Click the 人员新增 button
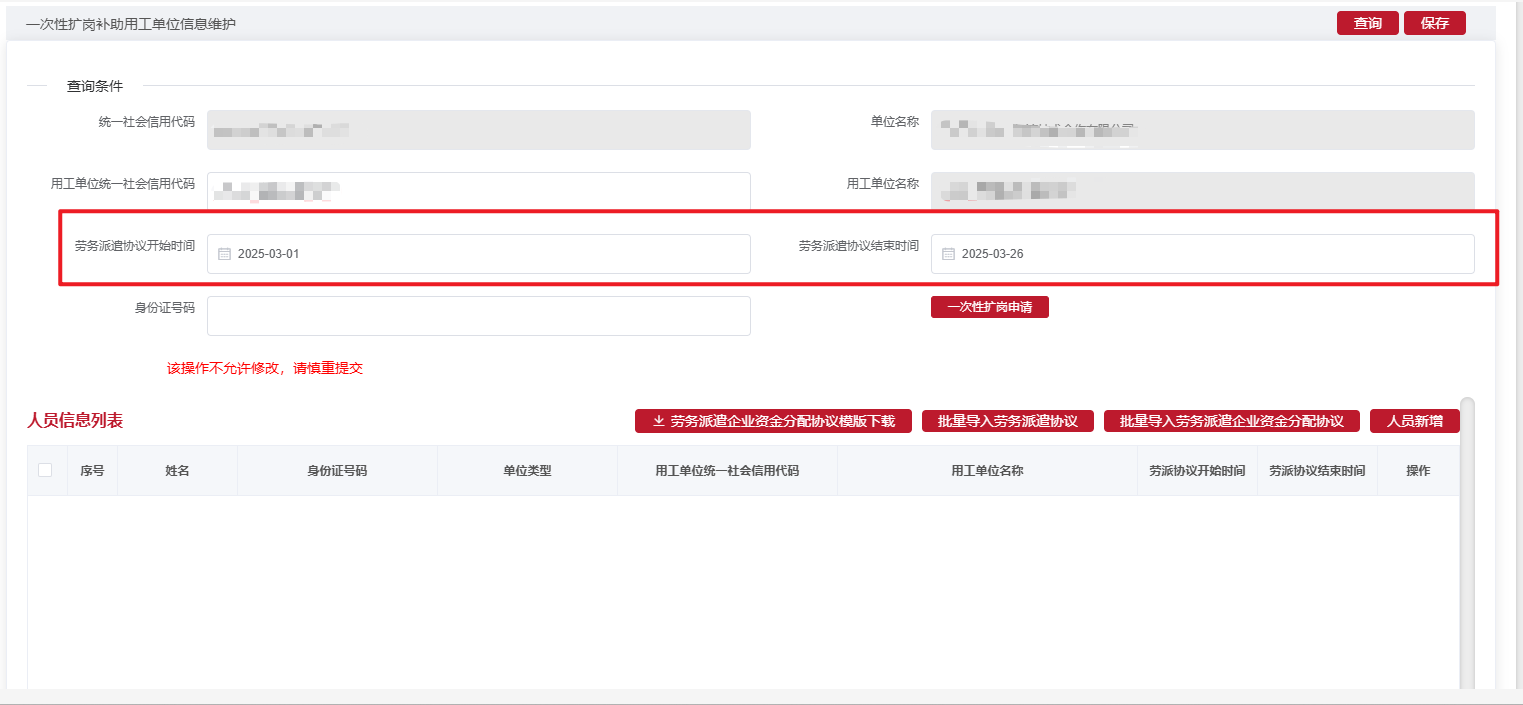The height and width of the screenshot is (705, 1523). (1416, 420)
